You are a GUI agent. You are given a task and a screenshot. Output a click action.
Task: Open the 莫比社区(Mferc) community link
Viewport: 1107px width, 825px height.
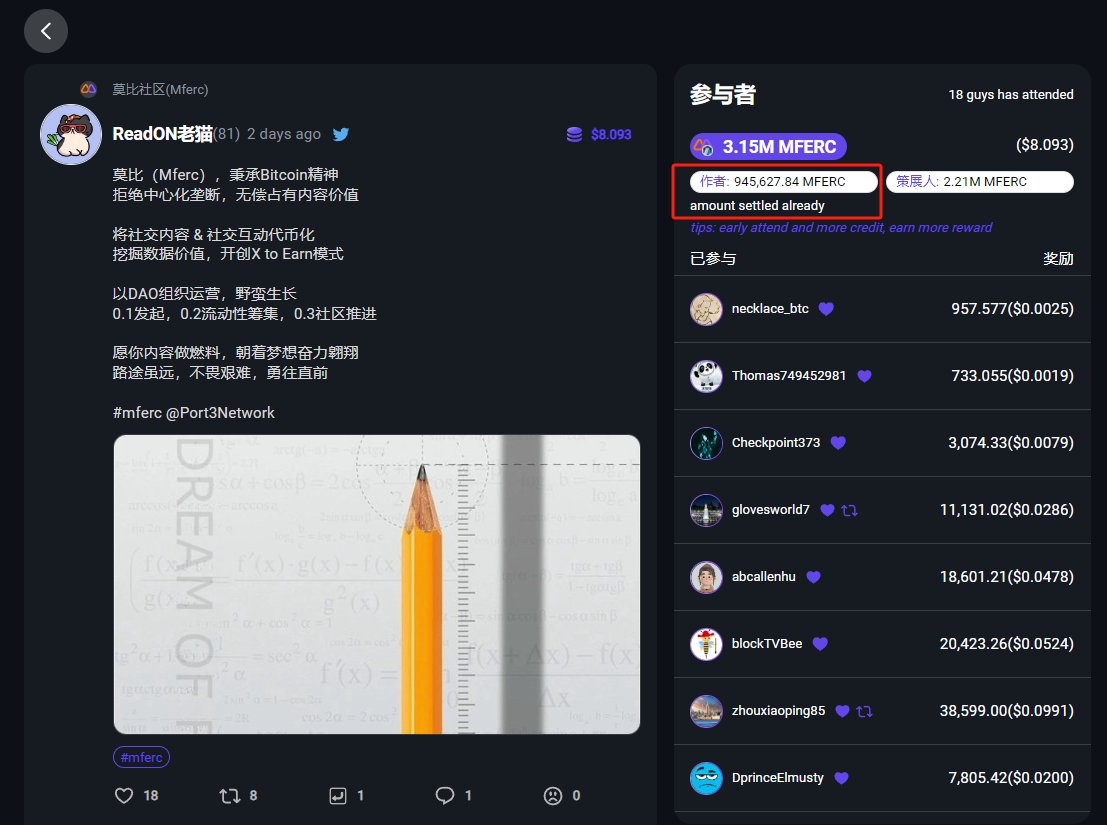(160, 90)
